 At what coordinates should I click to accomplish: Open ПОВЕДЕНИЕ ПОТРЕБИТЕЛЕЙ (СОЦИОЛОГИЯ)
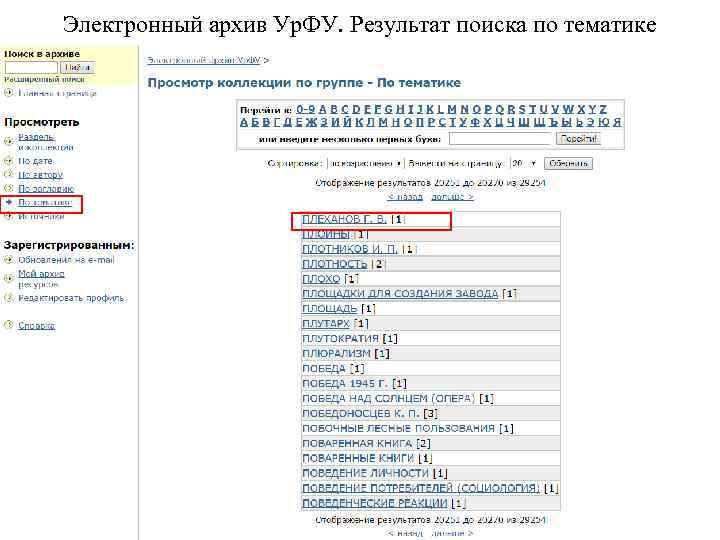click(421, 488)
